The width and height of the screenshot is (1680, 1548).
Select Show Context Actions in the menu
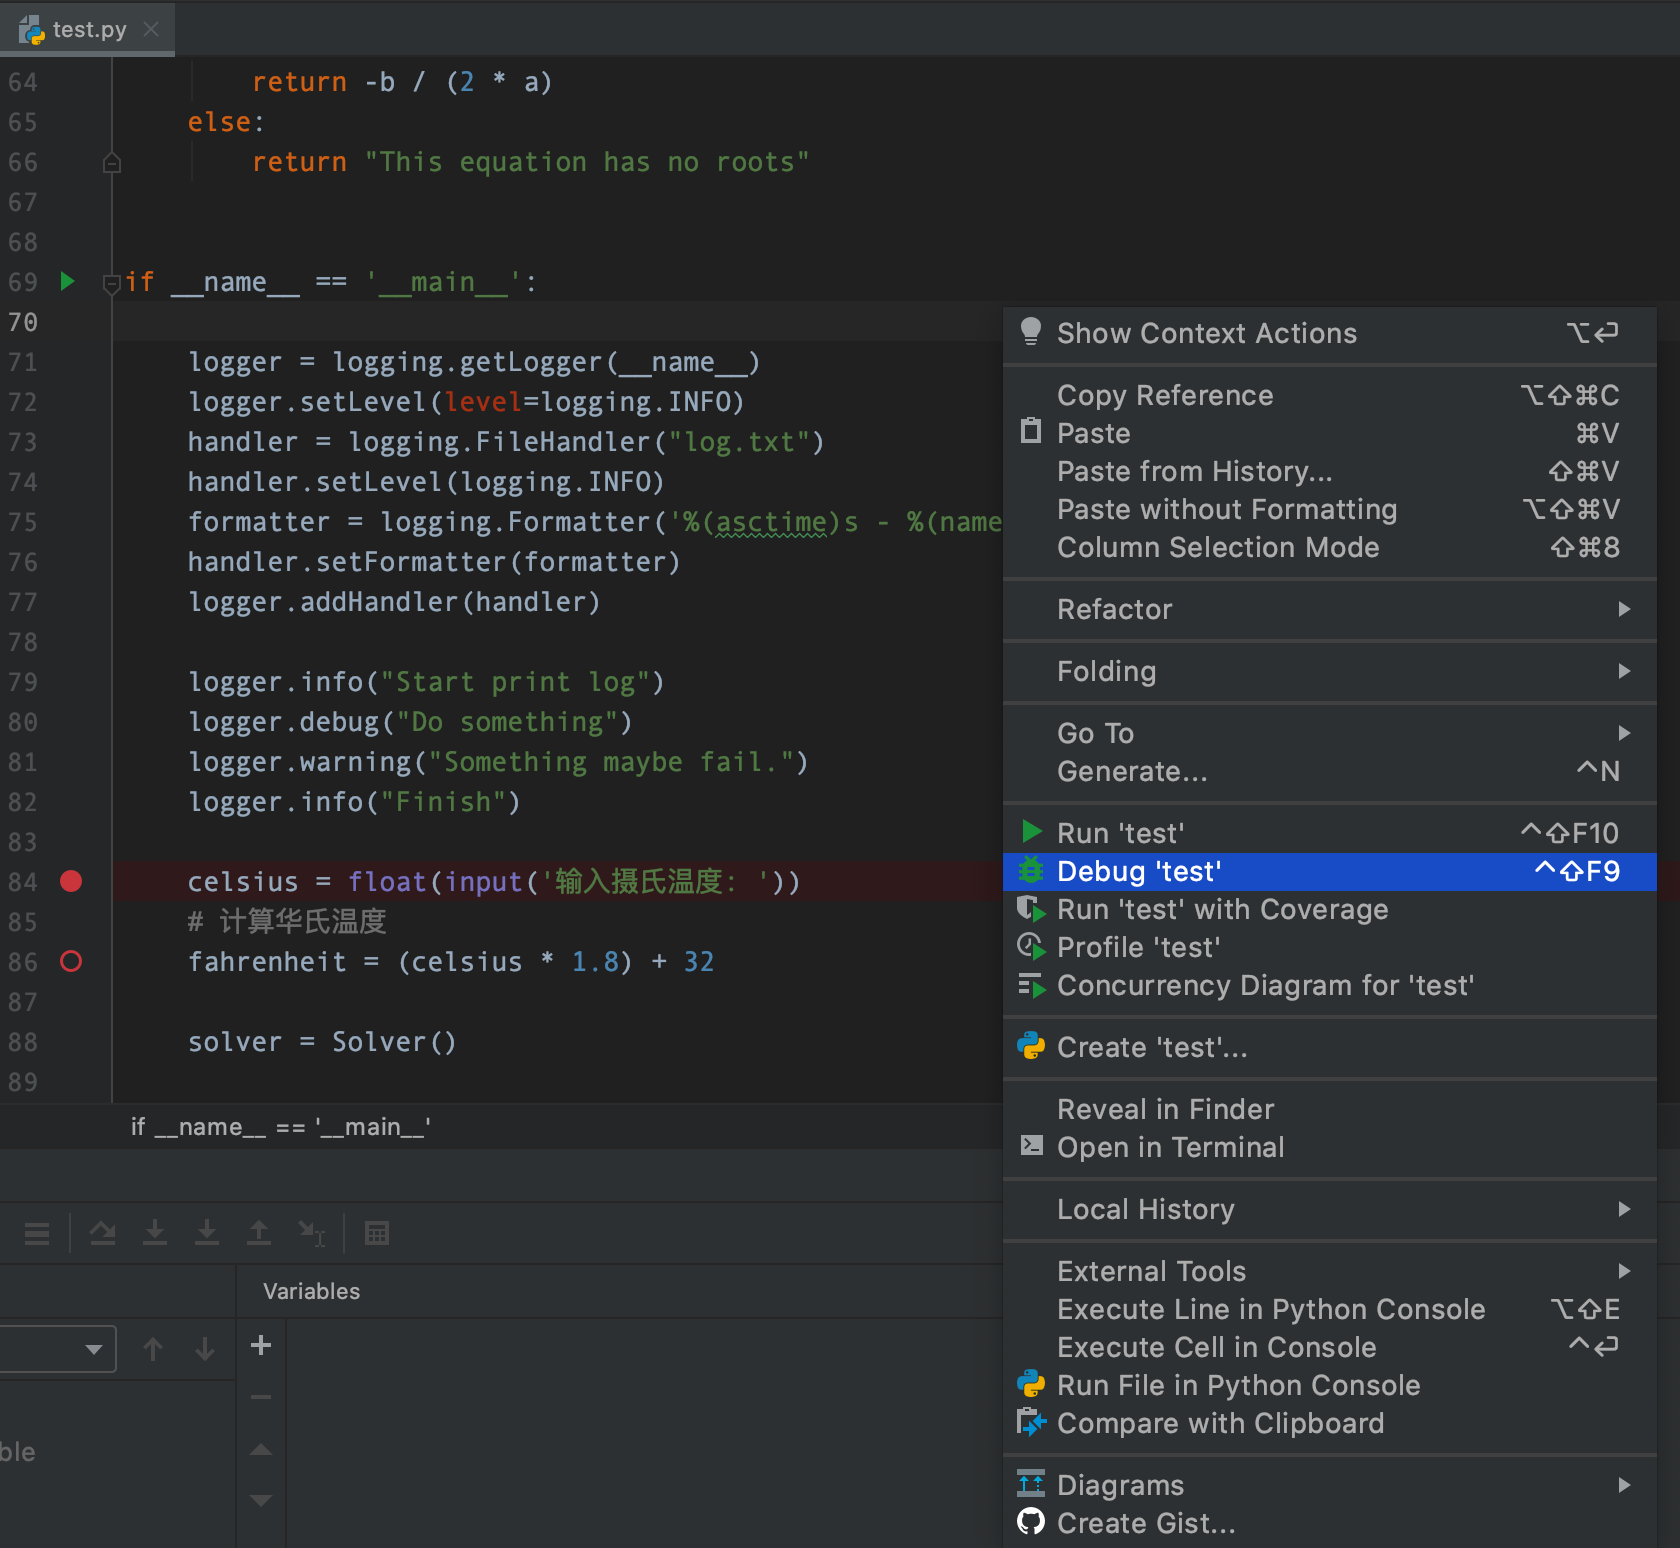click(x=1330, y=333)
